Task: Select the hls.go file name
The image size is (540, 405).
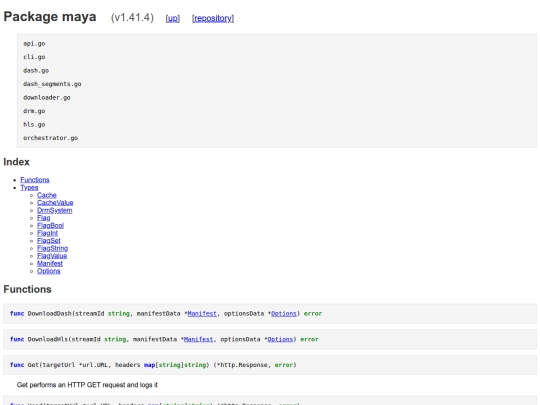Action: (34, 124)
